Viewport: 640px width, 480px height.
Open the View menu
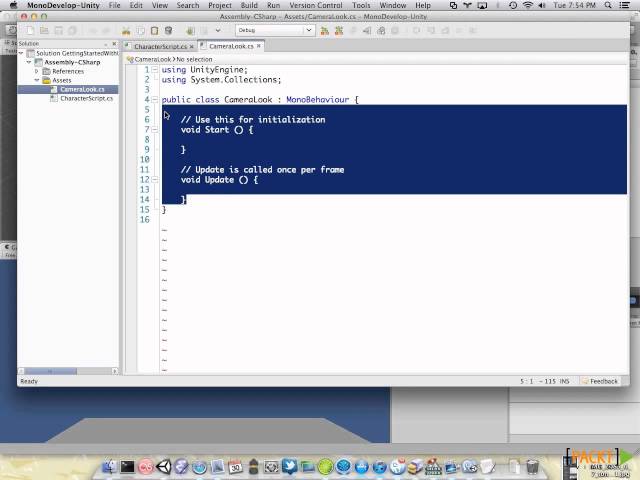[x=160, y=5]
